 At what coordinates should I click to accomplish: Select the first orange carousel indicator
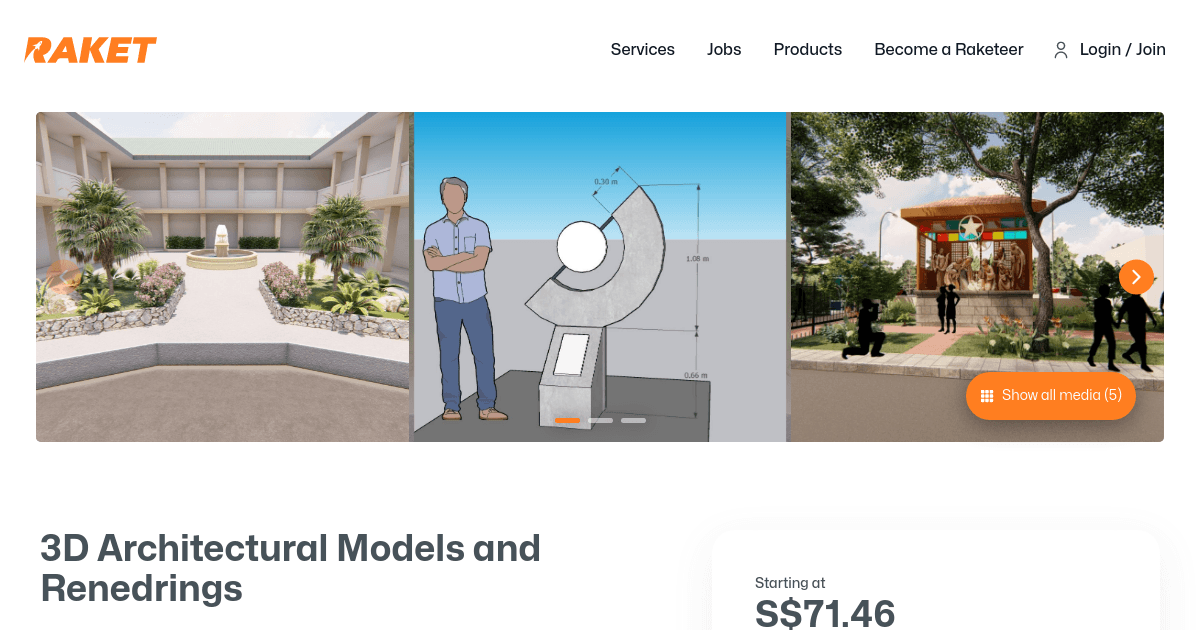[567, 421]
